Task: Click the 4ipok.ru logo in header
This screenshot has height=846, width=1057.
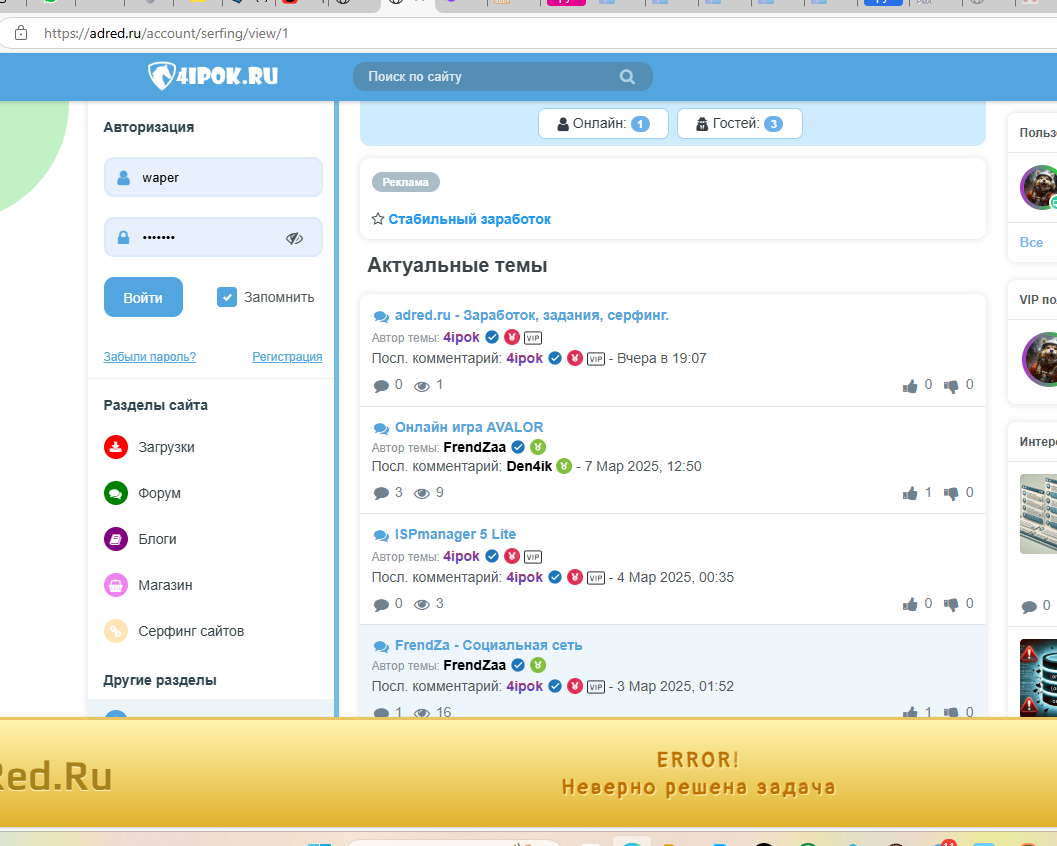Action: [213, 75]
